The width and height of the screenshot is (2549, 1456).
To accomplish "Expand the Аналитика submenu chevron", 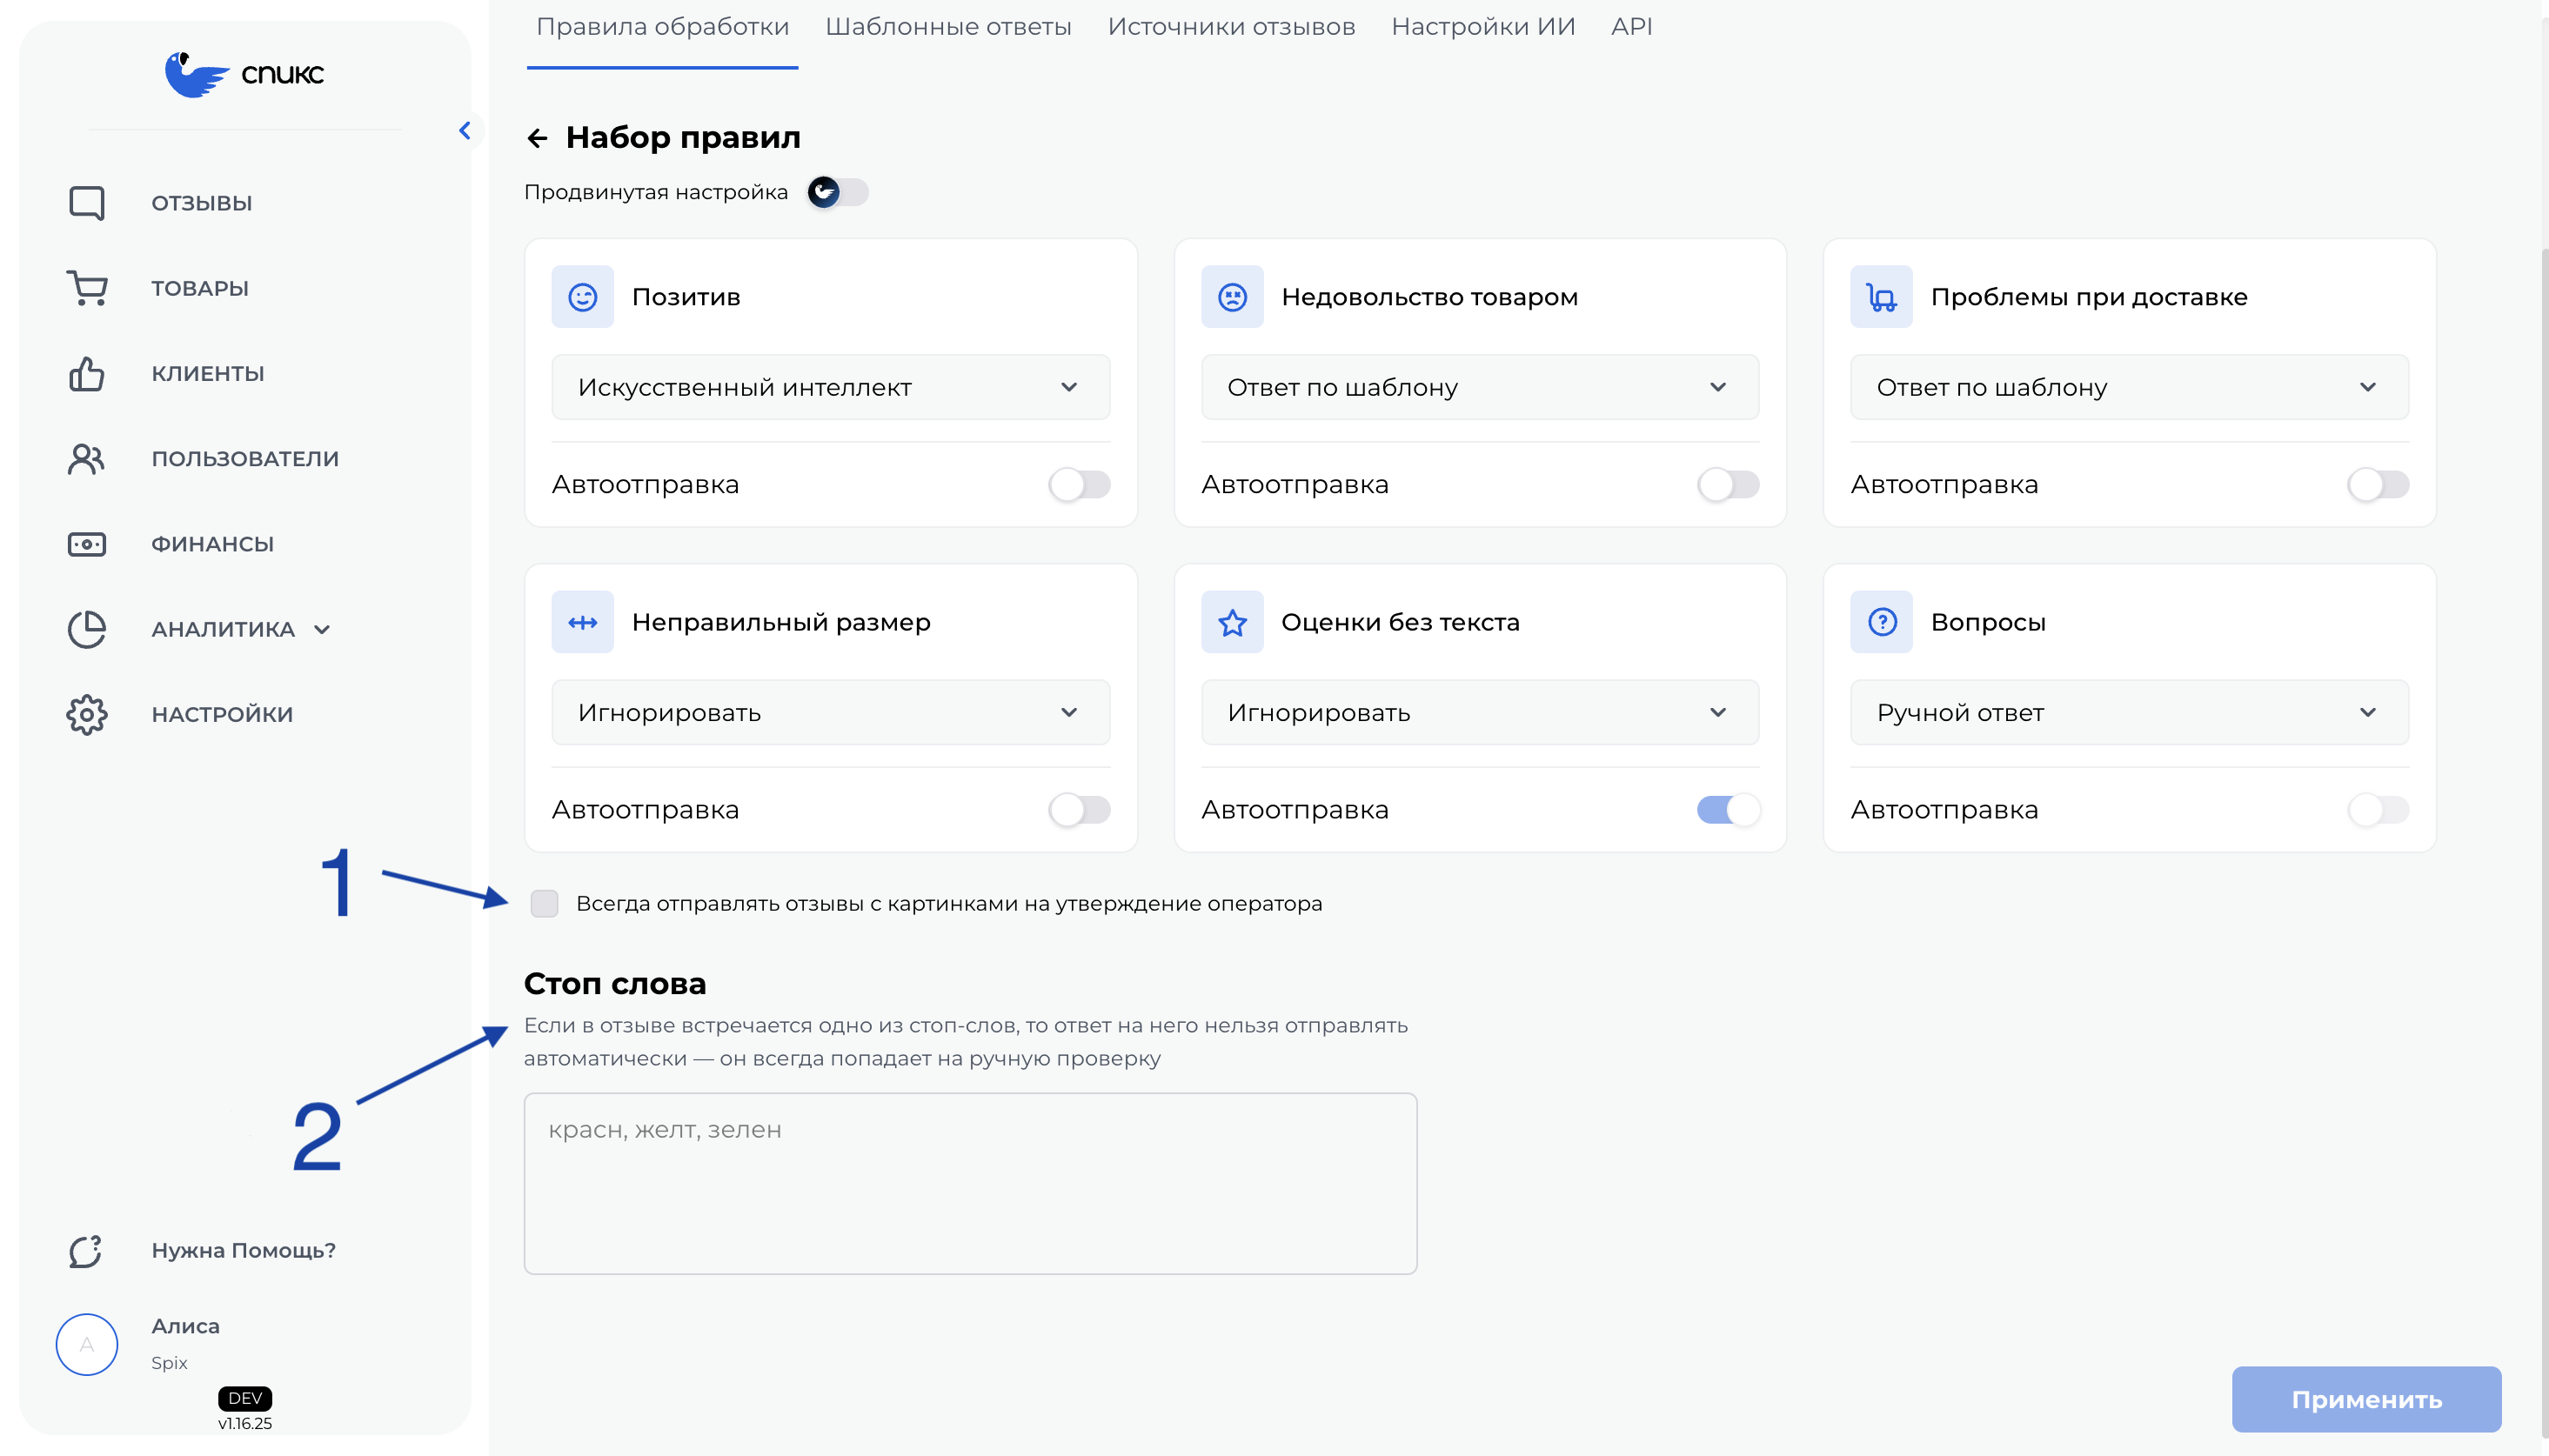I will [x=322, y=630].
